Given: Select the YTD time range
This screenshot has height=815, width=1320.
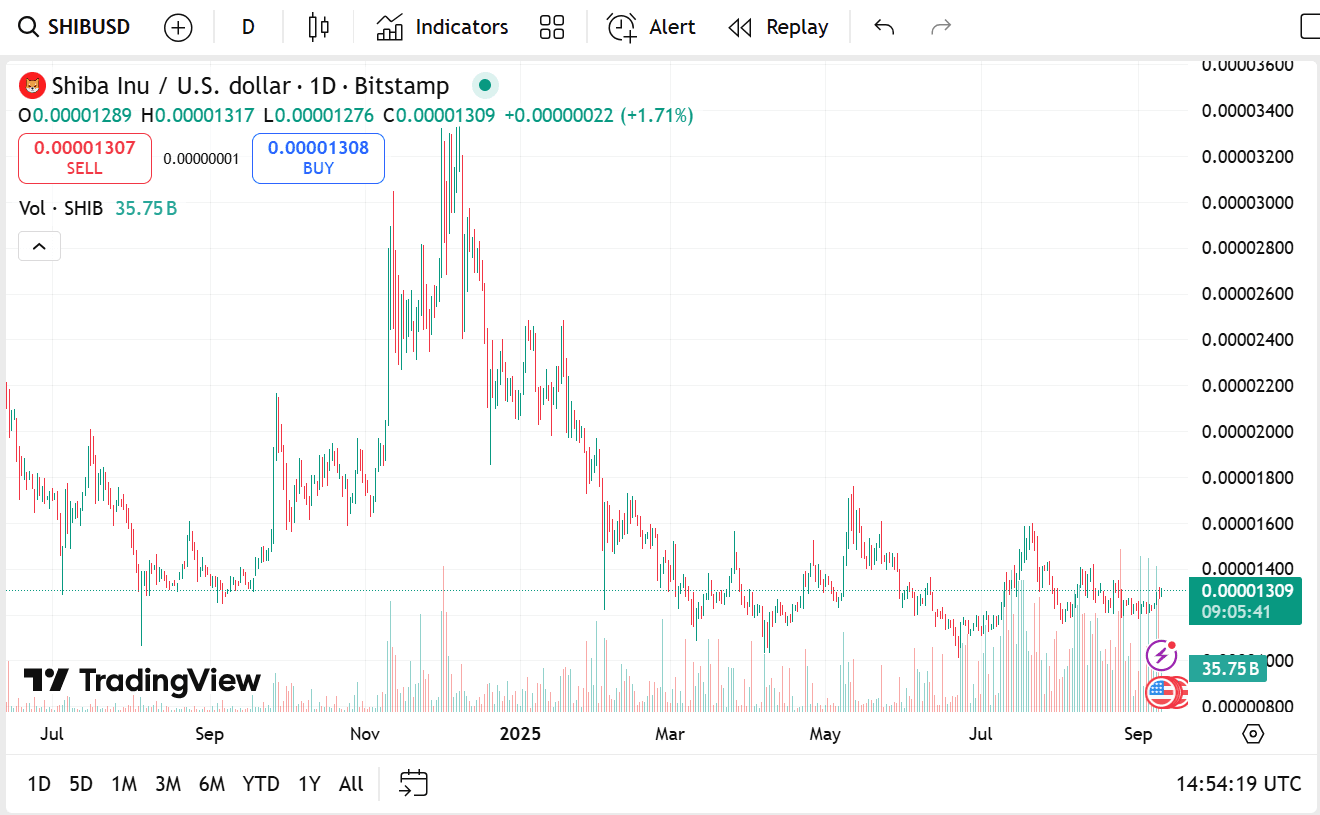Looking at the screenshot, I should click(261, 784).
